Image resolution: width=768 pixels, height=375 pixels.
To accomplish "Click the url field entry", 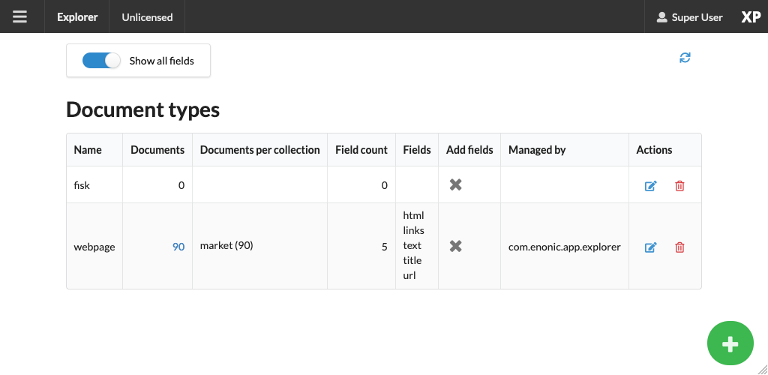I will tap(409, 275).
